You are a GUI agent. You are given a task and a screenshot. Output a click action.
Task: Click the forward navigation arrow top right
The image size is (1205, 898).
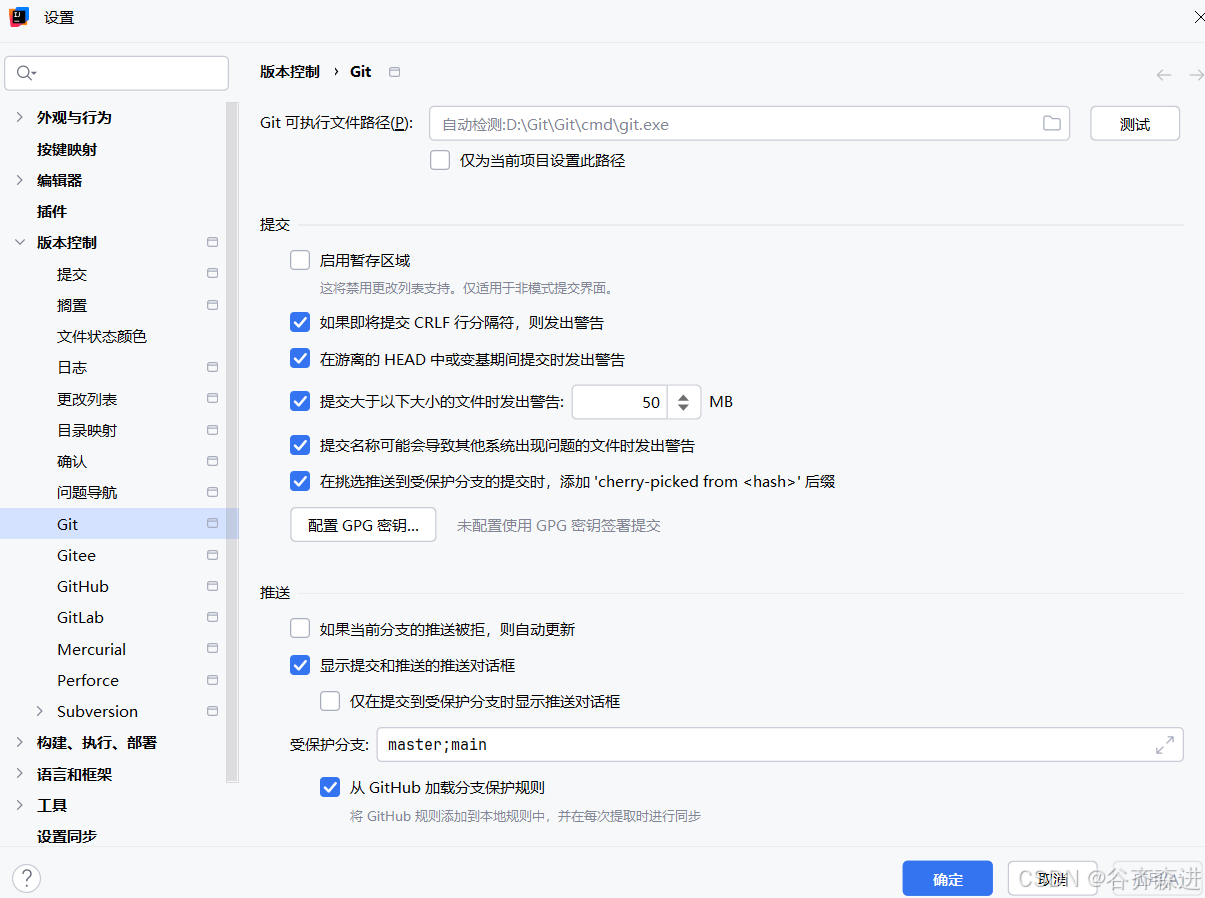coord(1196,74)
